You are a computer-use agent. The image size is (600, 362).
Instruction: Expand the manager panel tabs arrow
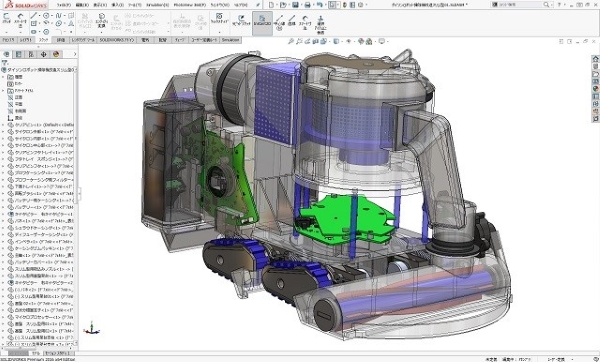tap(75, 54)
